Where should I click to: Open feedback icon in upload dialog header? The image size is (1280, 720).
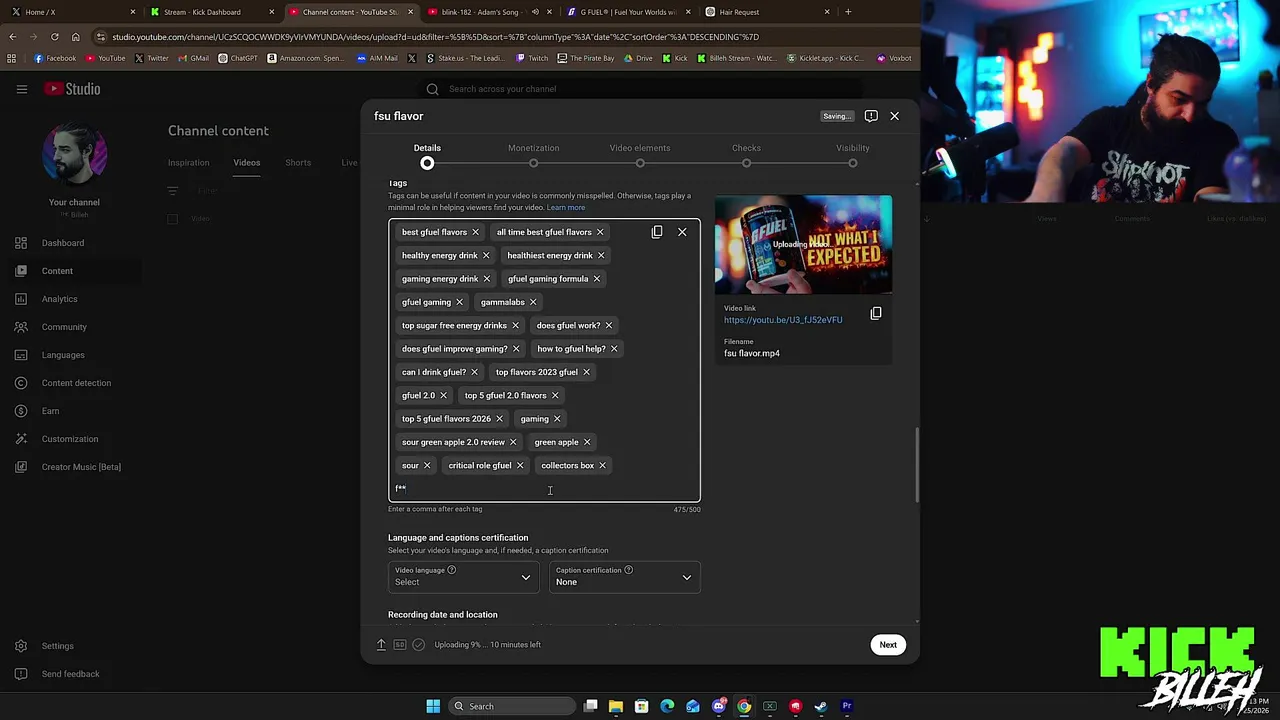pos(871,116)
